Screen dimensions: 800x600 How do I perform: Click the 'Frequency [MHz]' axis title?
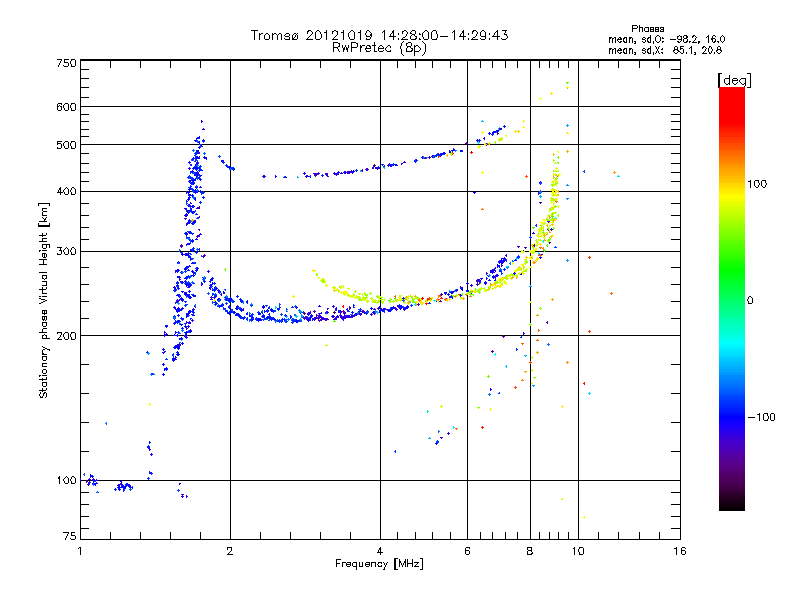(379, 564)
